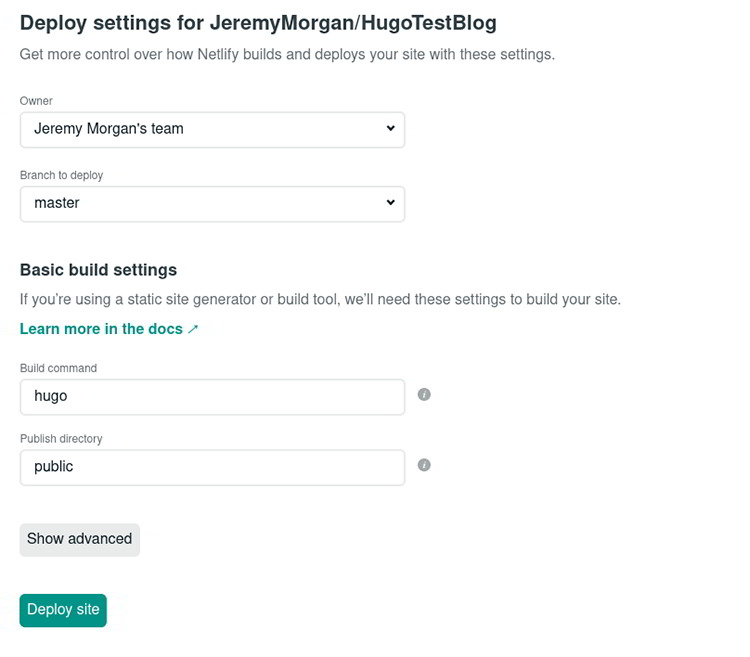Focus the Publish directory input field
Screen dimensions: 750x657
coord(212,467)
